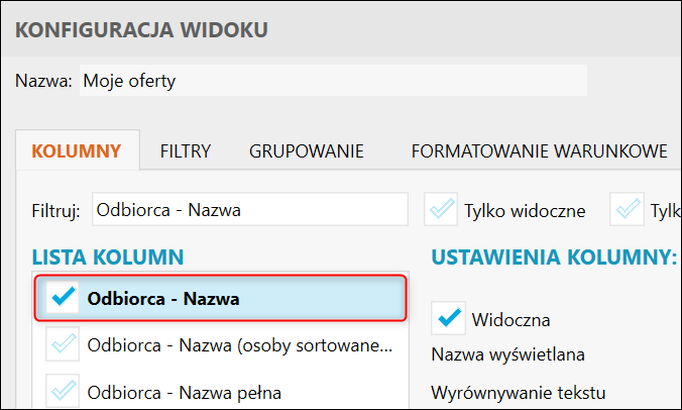The width and height of the screenshot is (682, 410).
Task: Click the 'LISTA KOLUMN' section header
Action: 107,257
